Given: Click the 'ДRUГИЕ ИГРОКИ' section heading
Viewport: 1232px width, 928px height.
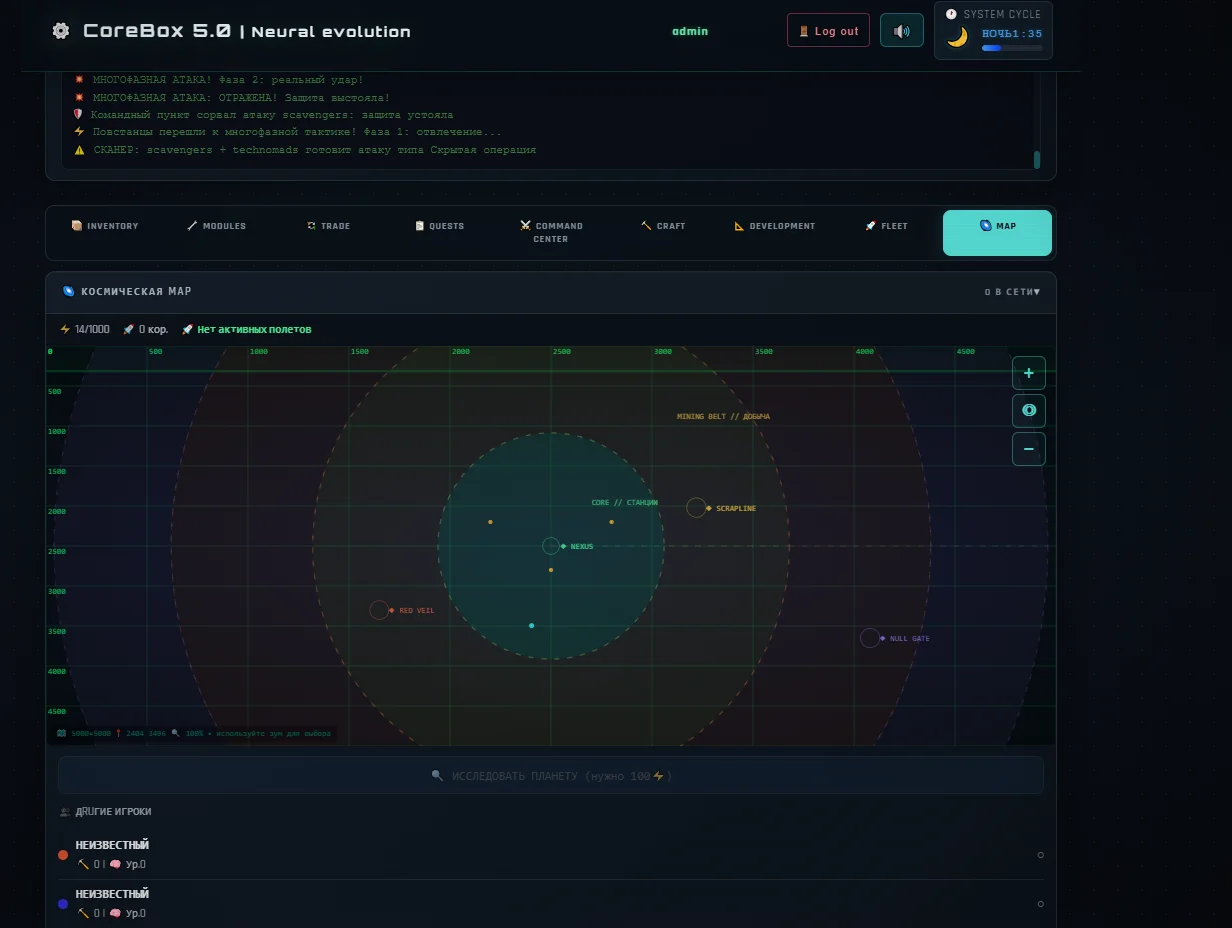Looking at the screenshot, I should pos(113,812).
